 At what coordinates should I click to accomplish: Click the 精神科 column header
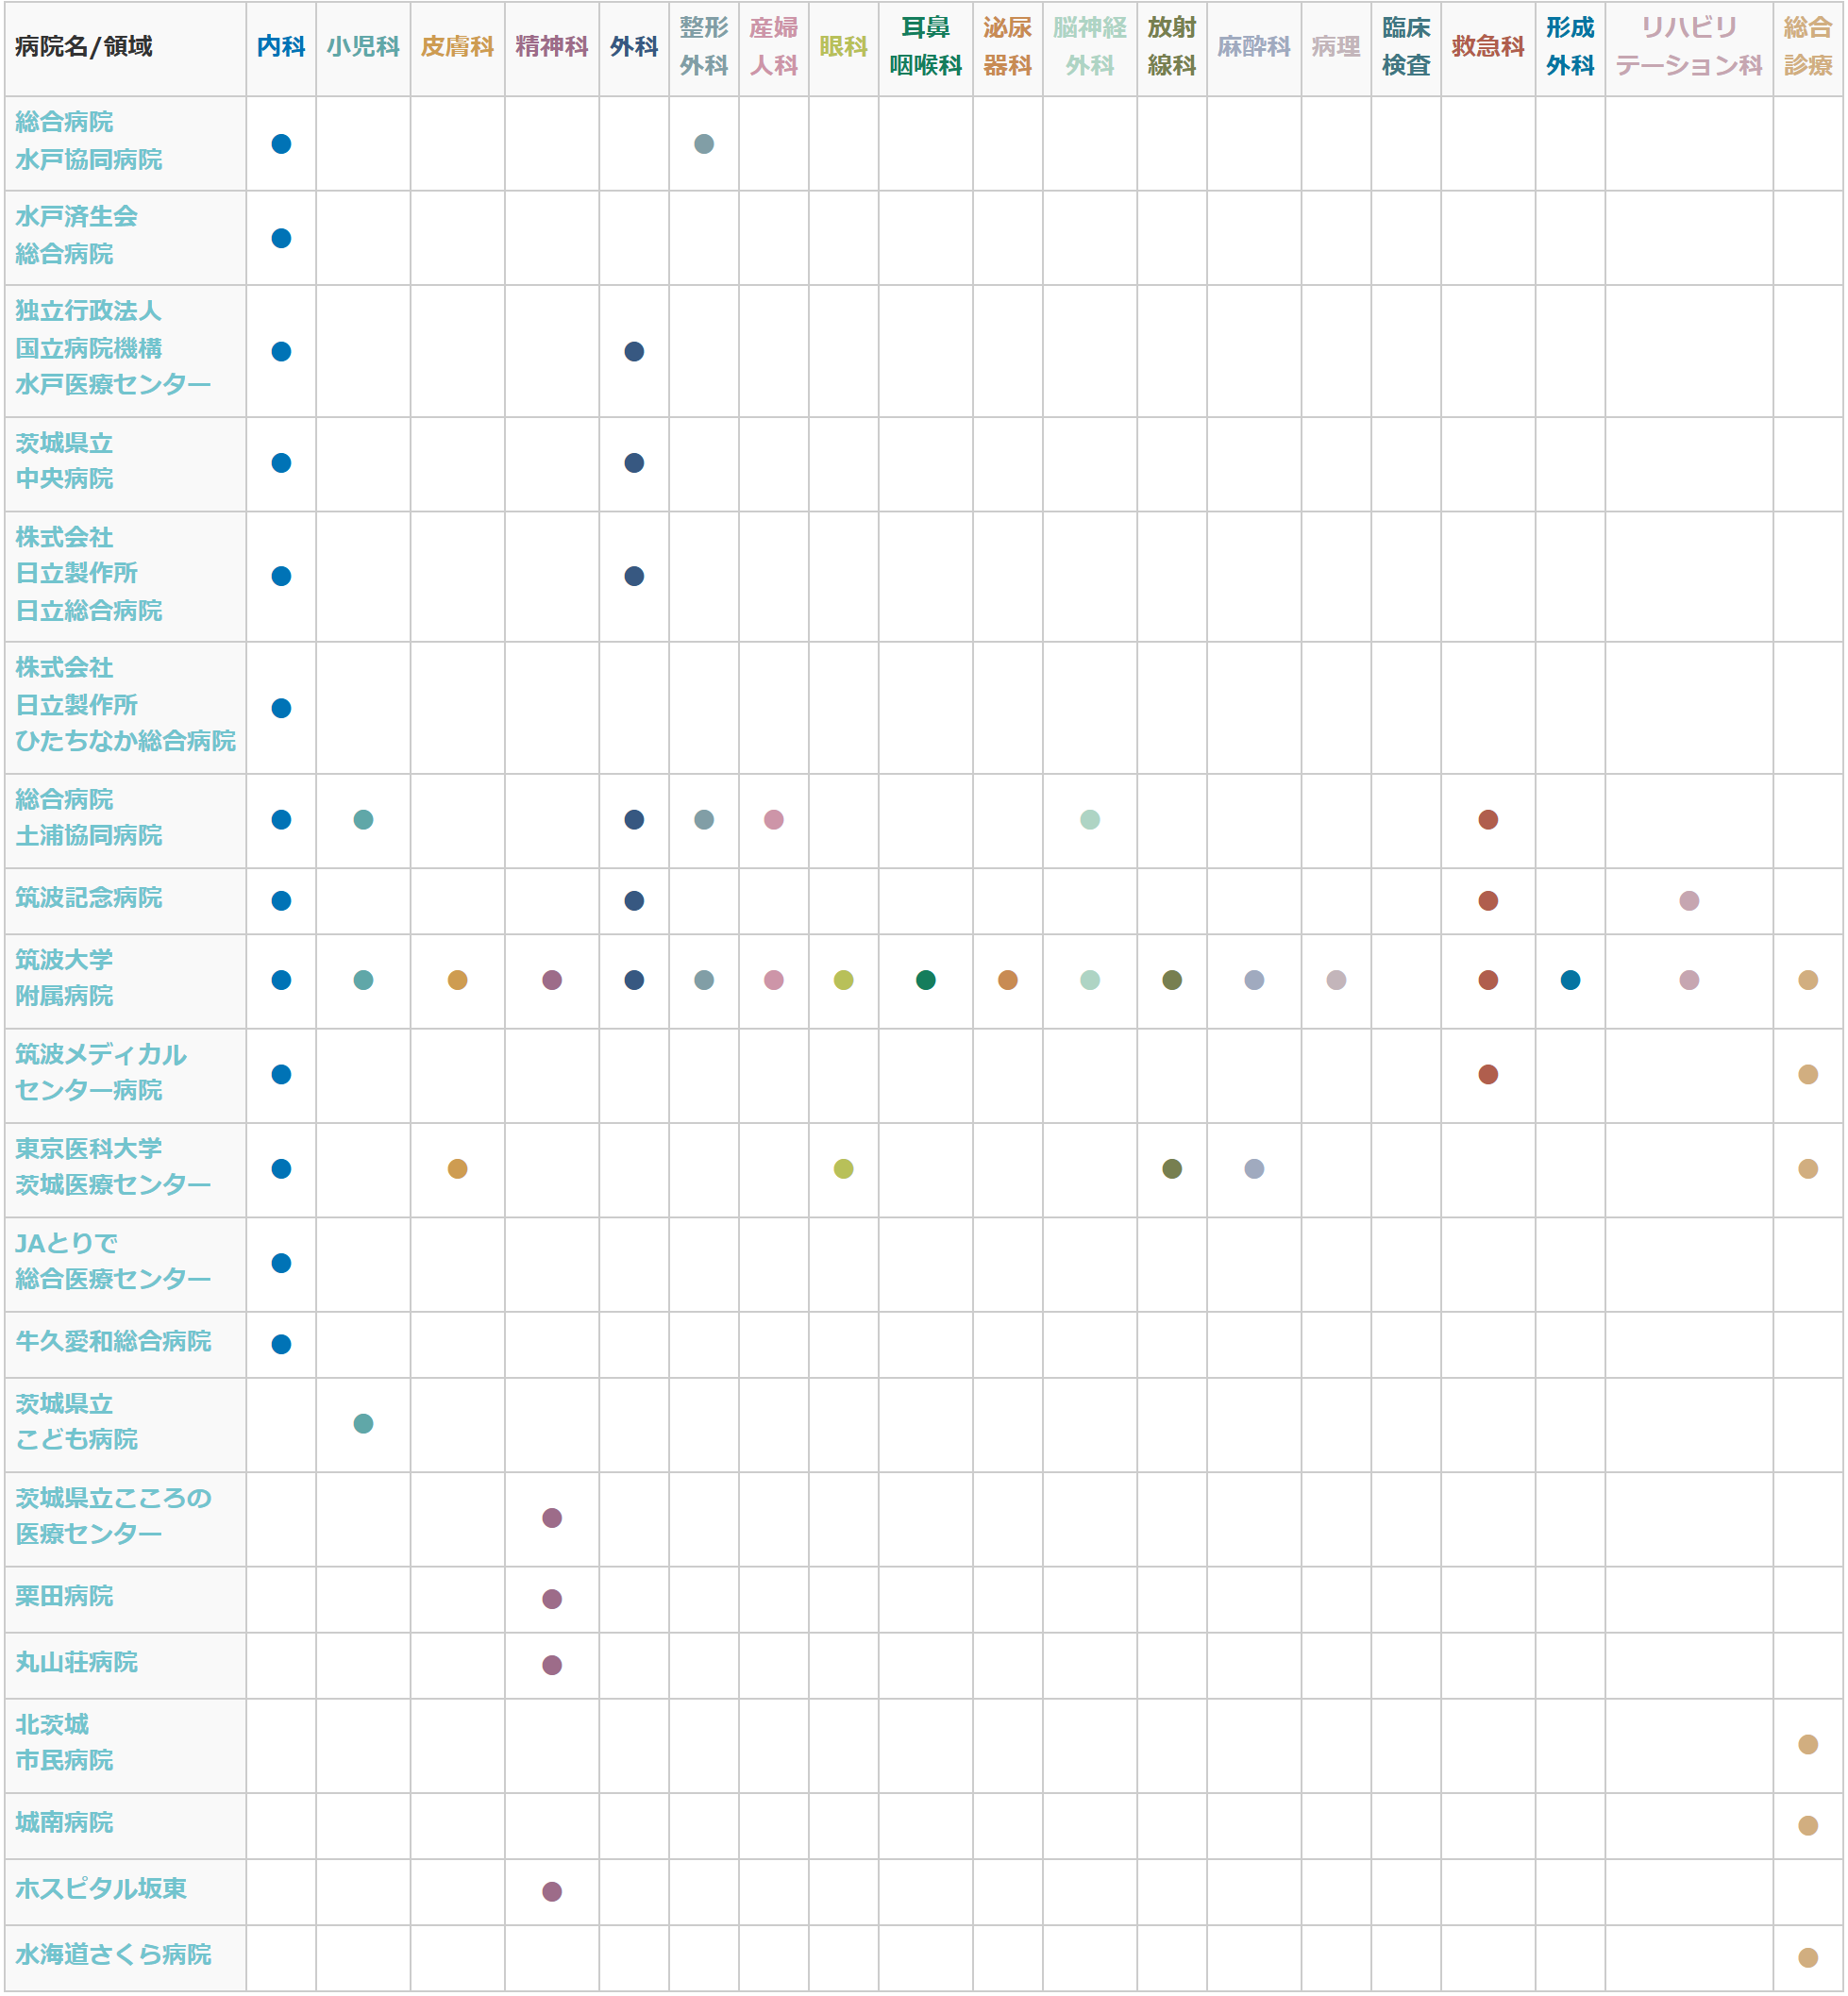click(552, 47)
